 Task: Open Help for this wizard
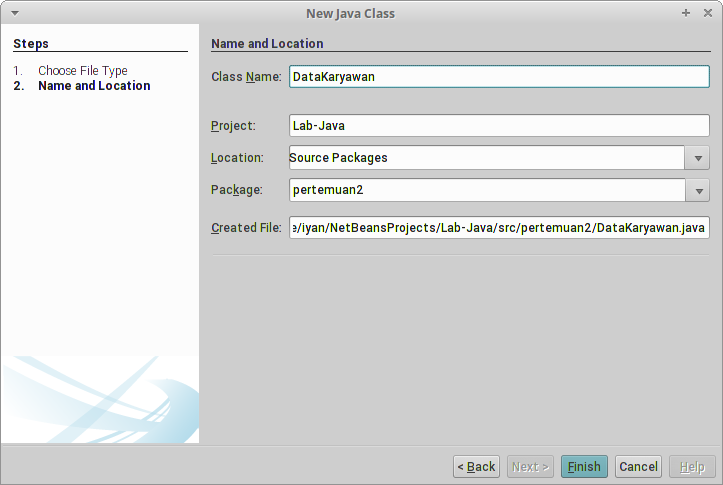(x=692, y=467)
